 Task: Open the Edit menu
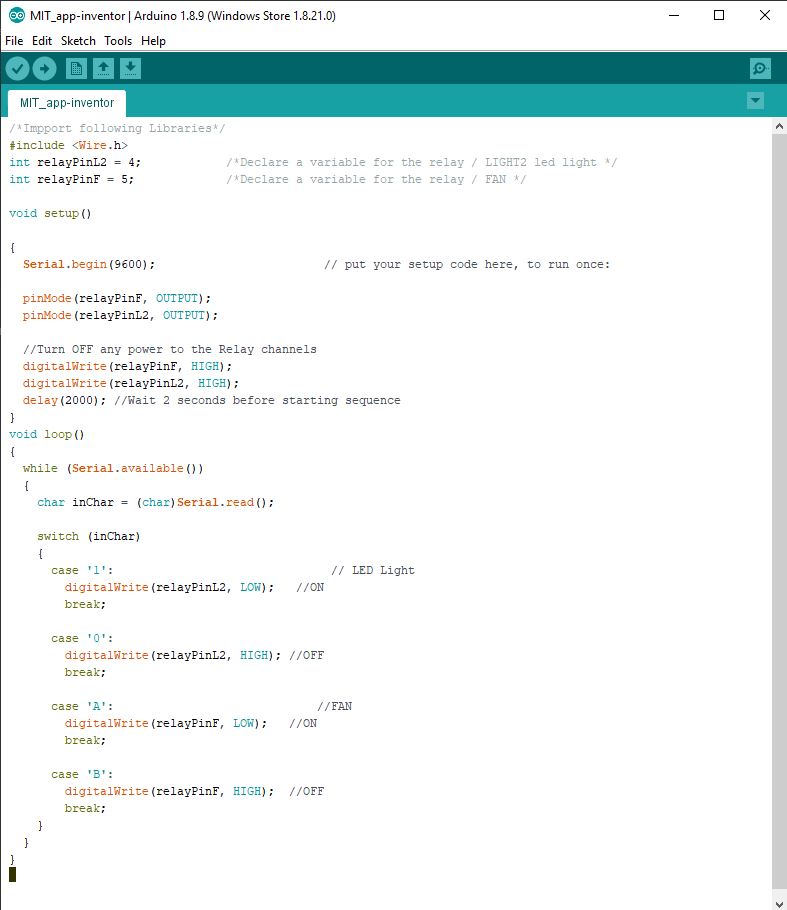(42, 41)
